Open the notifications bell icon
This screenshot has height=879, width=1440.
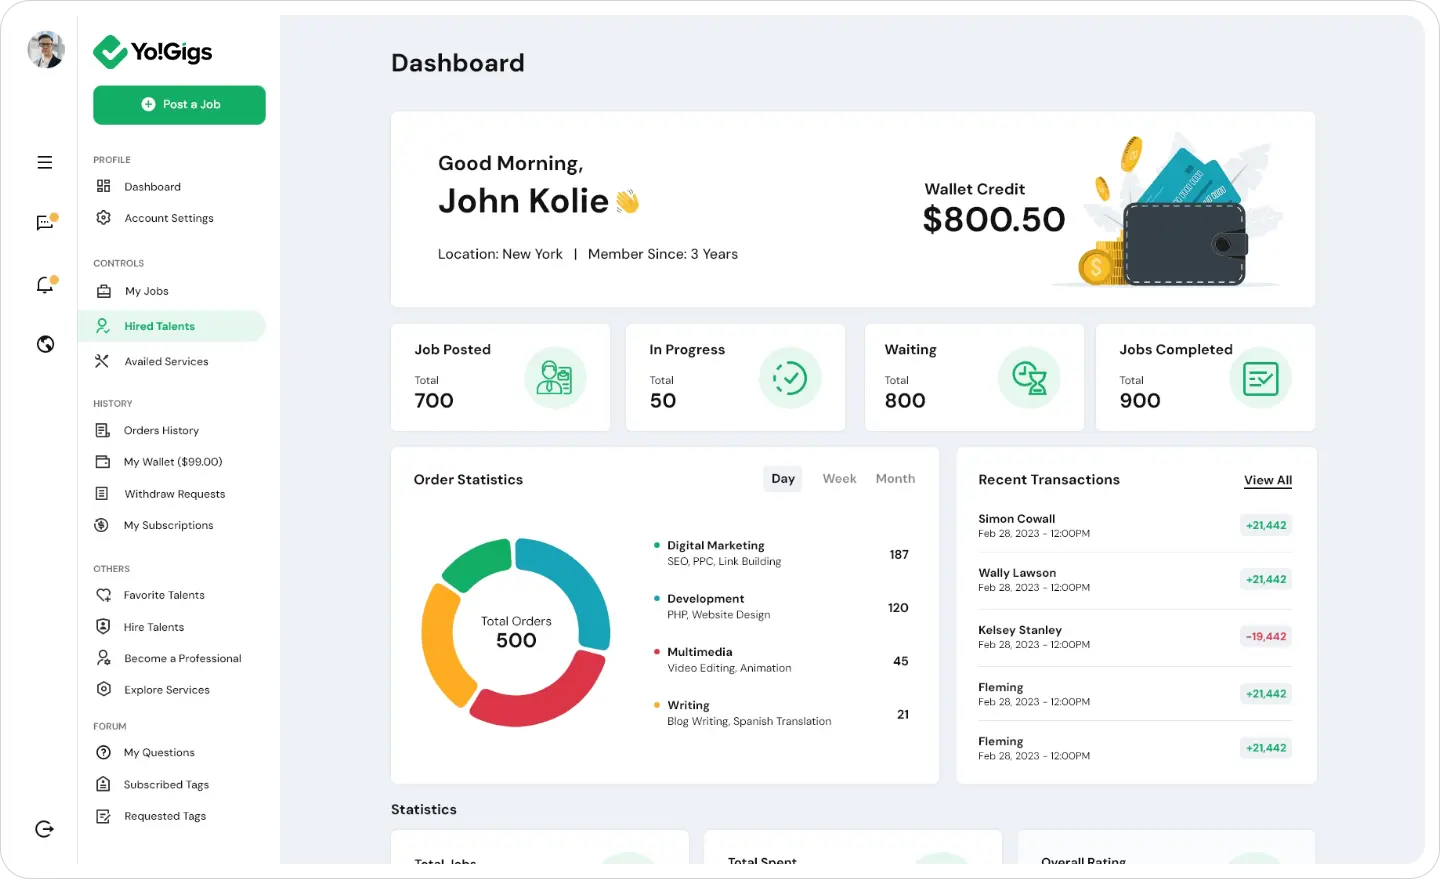pos(45,284)
